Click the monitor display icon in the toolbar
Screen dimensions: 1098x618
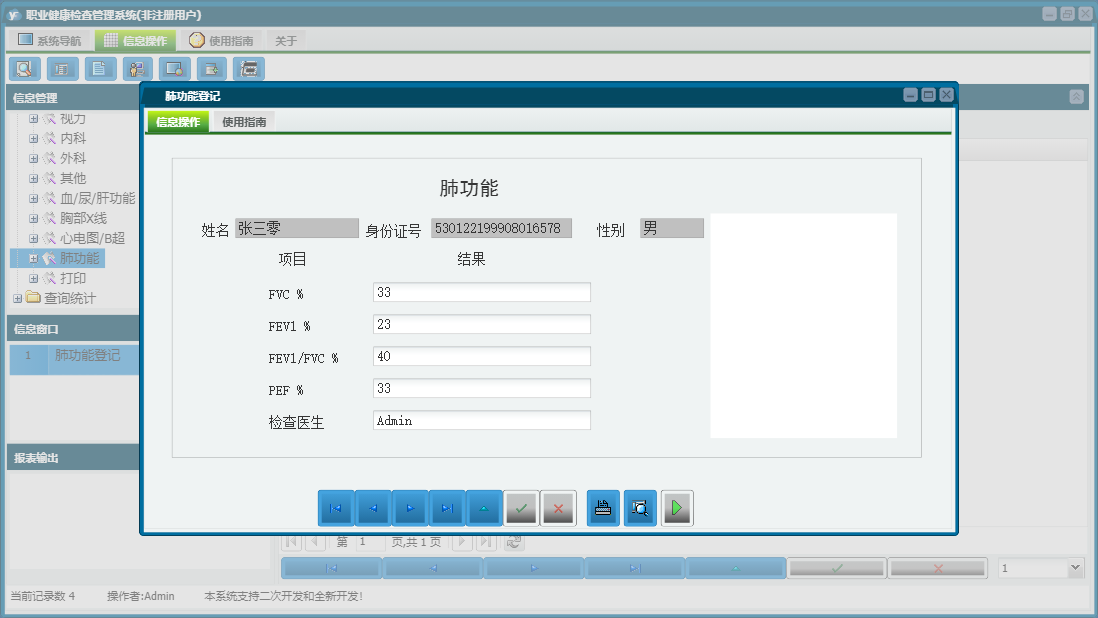(x=172, y=68)
